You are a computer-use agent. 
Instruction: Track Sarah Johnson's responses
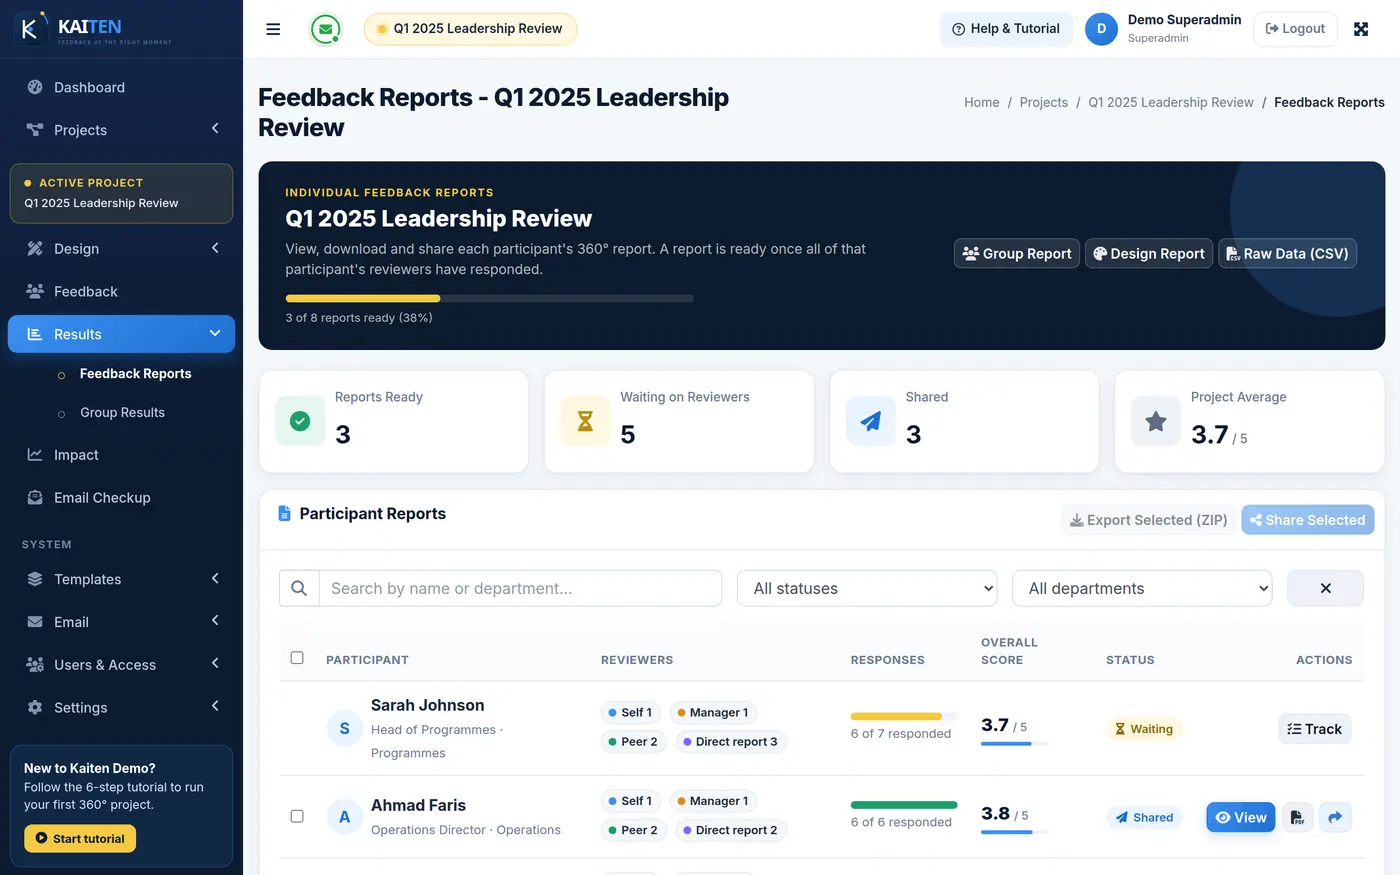(x=1315, y=729)
